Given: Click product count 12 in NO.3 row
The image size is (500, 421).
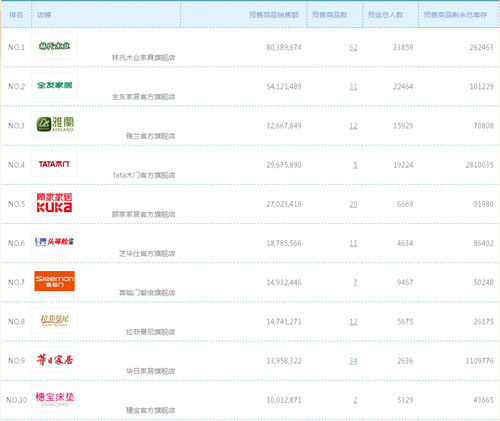Looking at the screenshot, I should click(x=353, y=126).
